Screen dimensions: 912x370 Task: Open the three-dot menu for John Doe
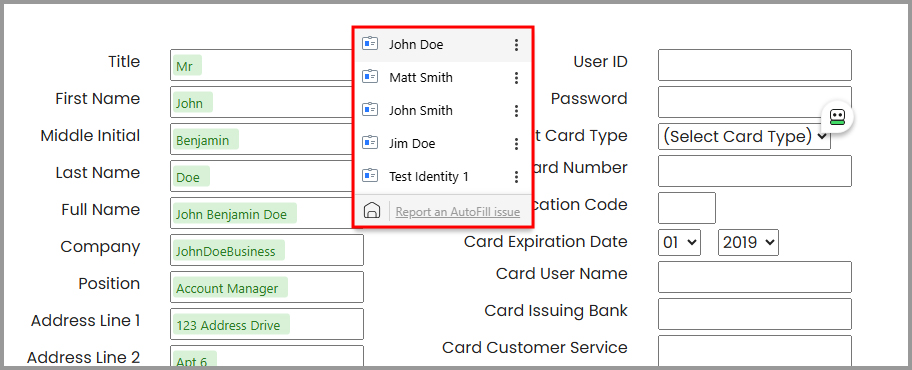(x=516, y=45)
